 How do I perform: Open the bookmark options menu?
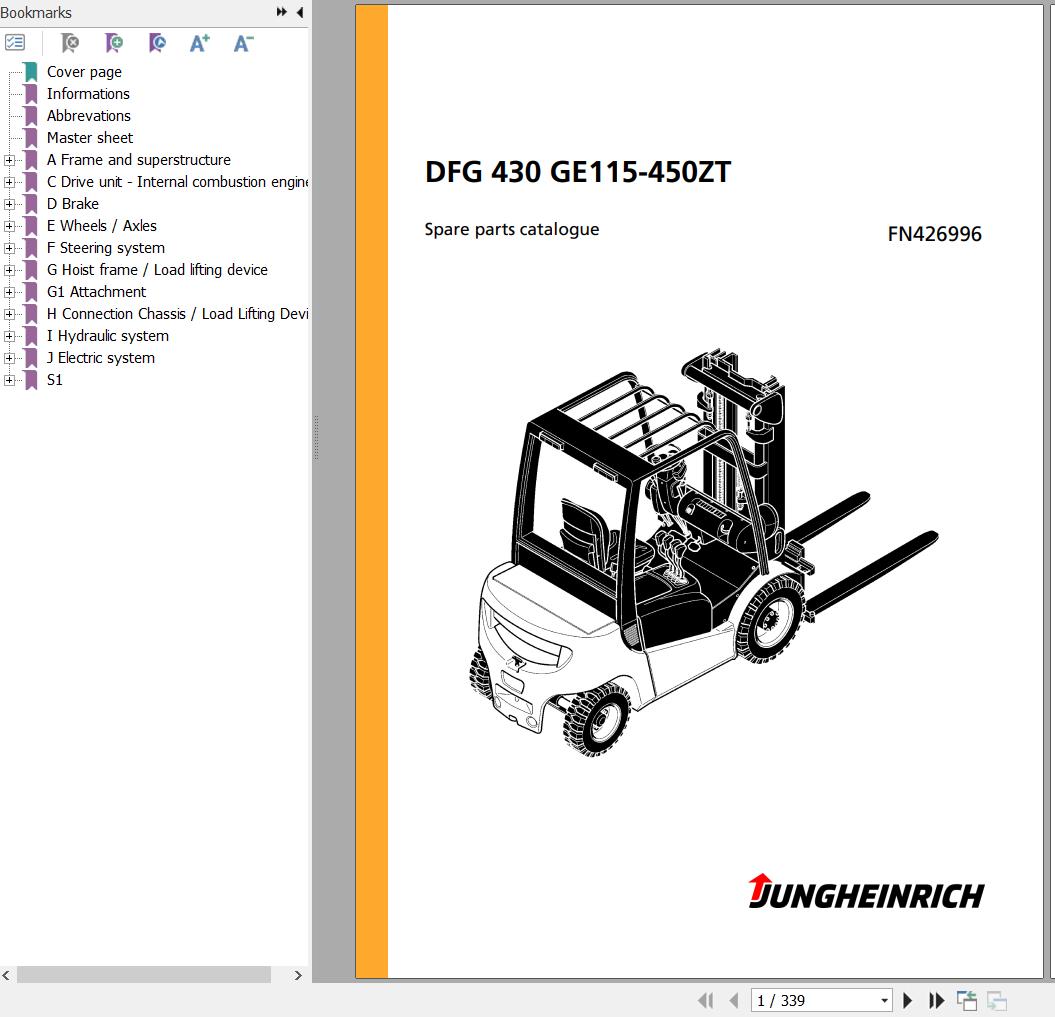(14, 42)
